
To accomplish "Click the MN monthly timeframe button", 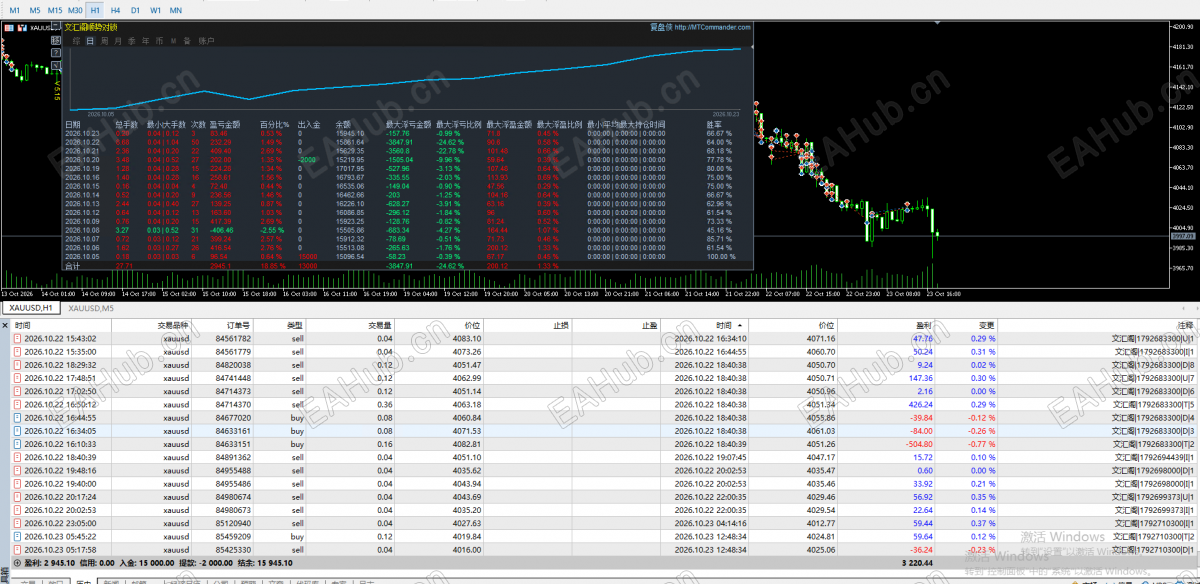I will (176, 10).
